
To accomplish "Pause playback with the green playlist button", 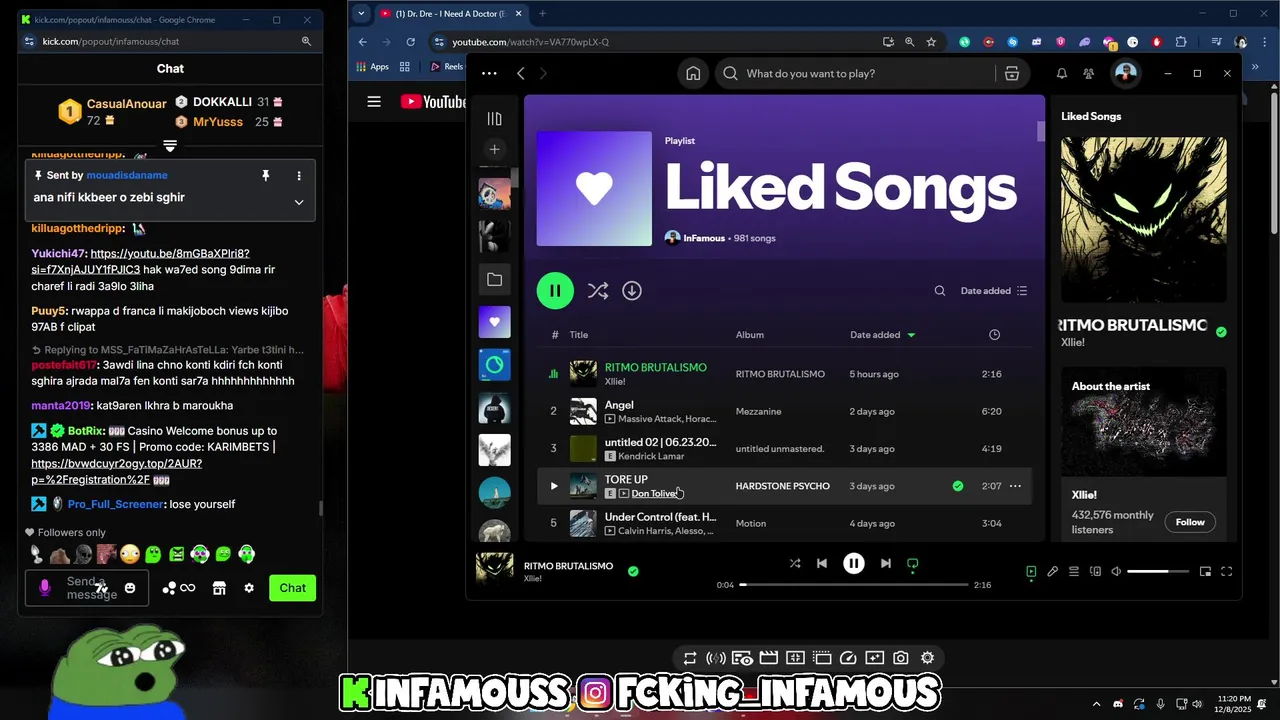I will coord(555,291).
